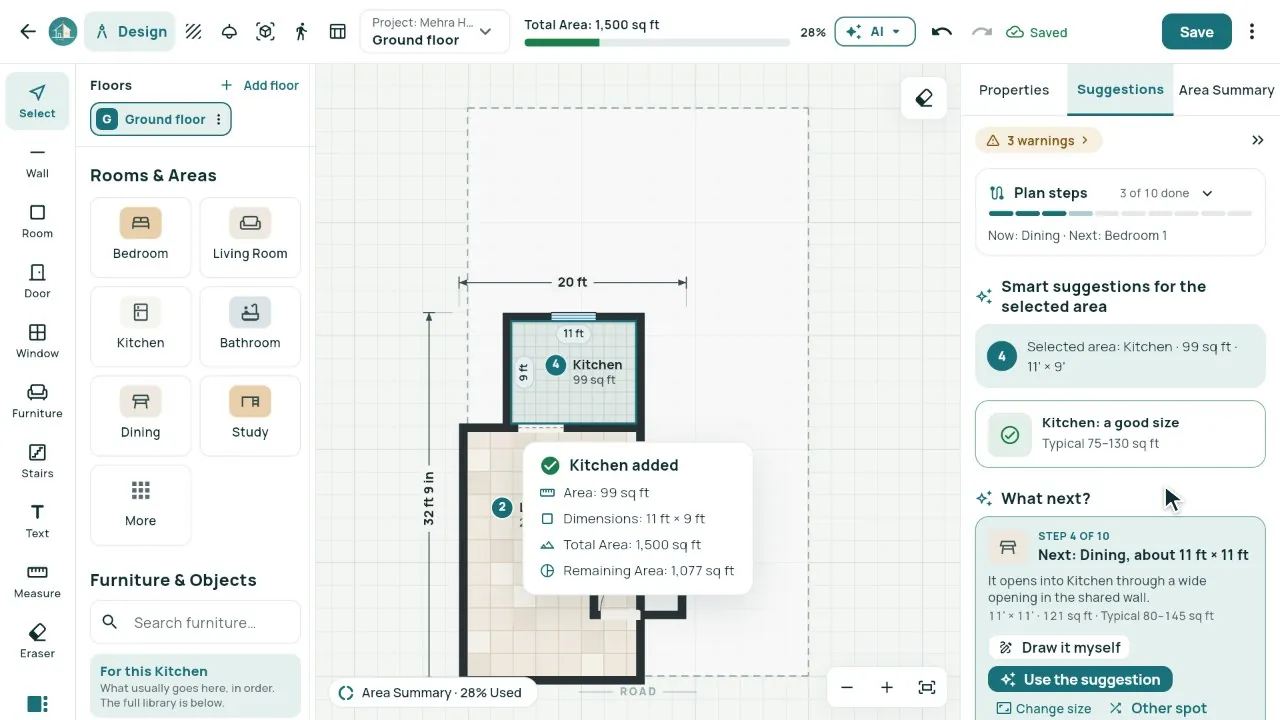This screenshot has height=720, width=1280.
Task: Choose the Room tool
Action: pos(37,221)
